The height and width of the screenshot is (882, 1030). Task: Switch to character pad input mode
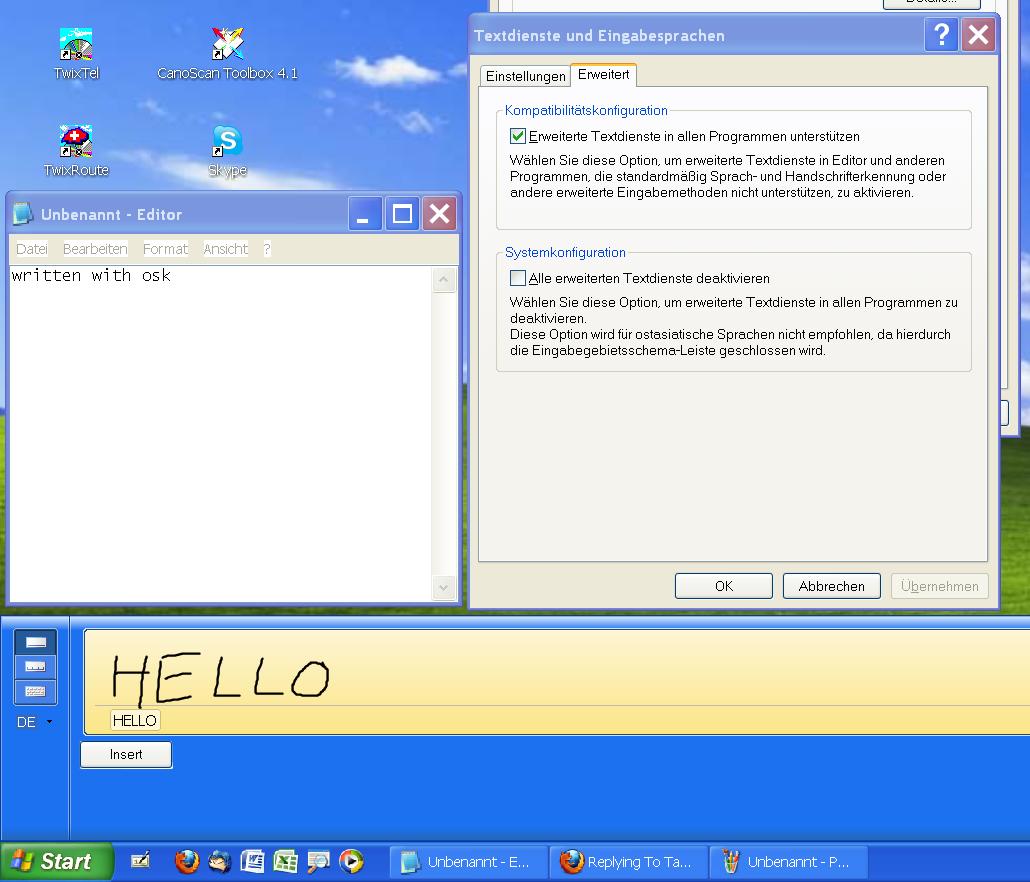(x=35, y=667)
